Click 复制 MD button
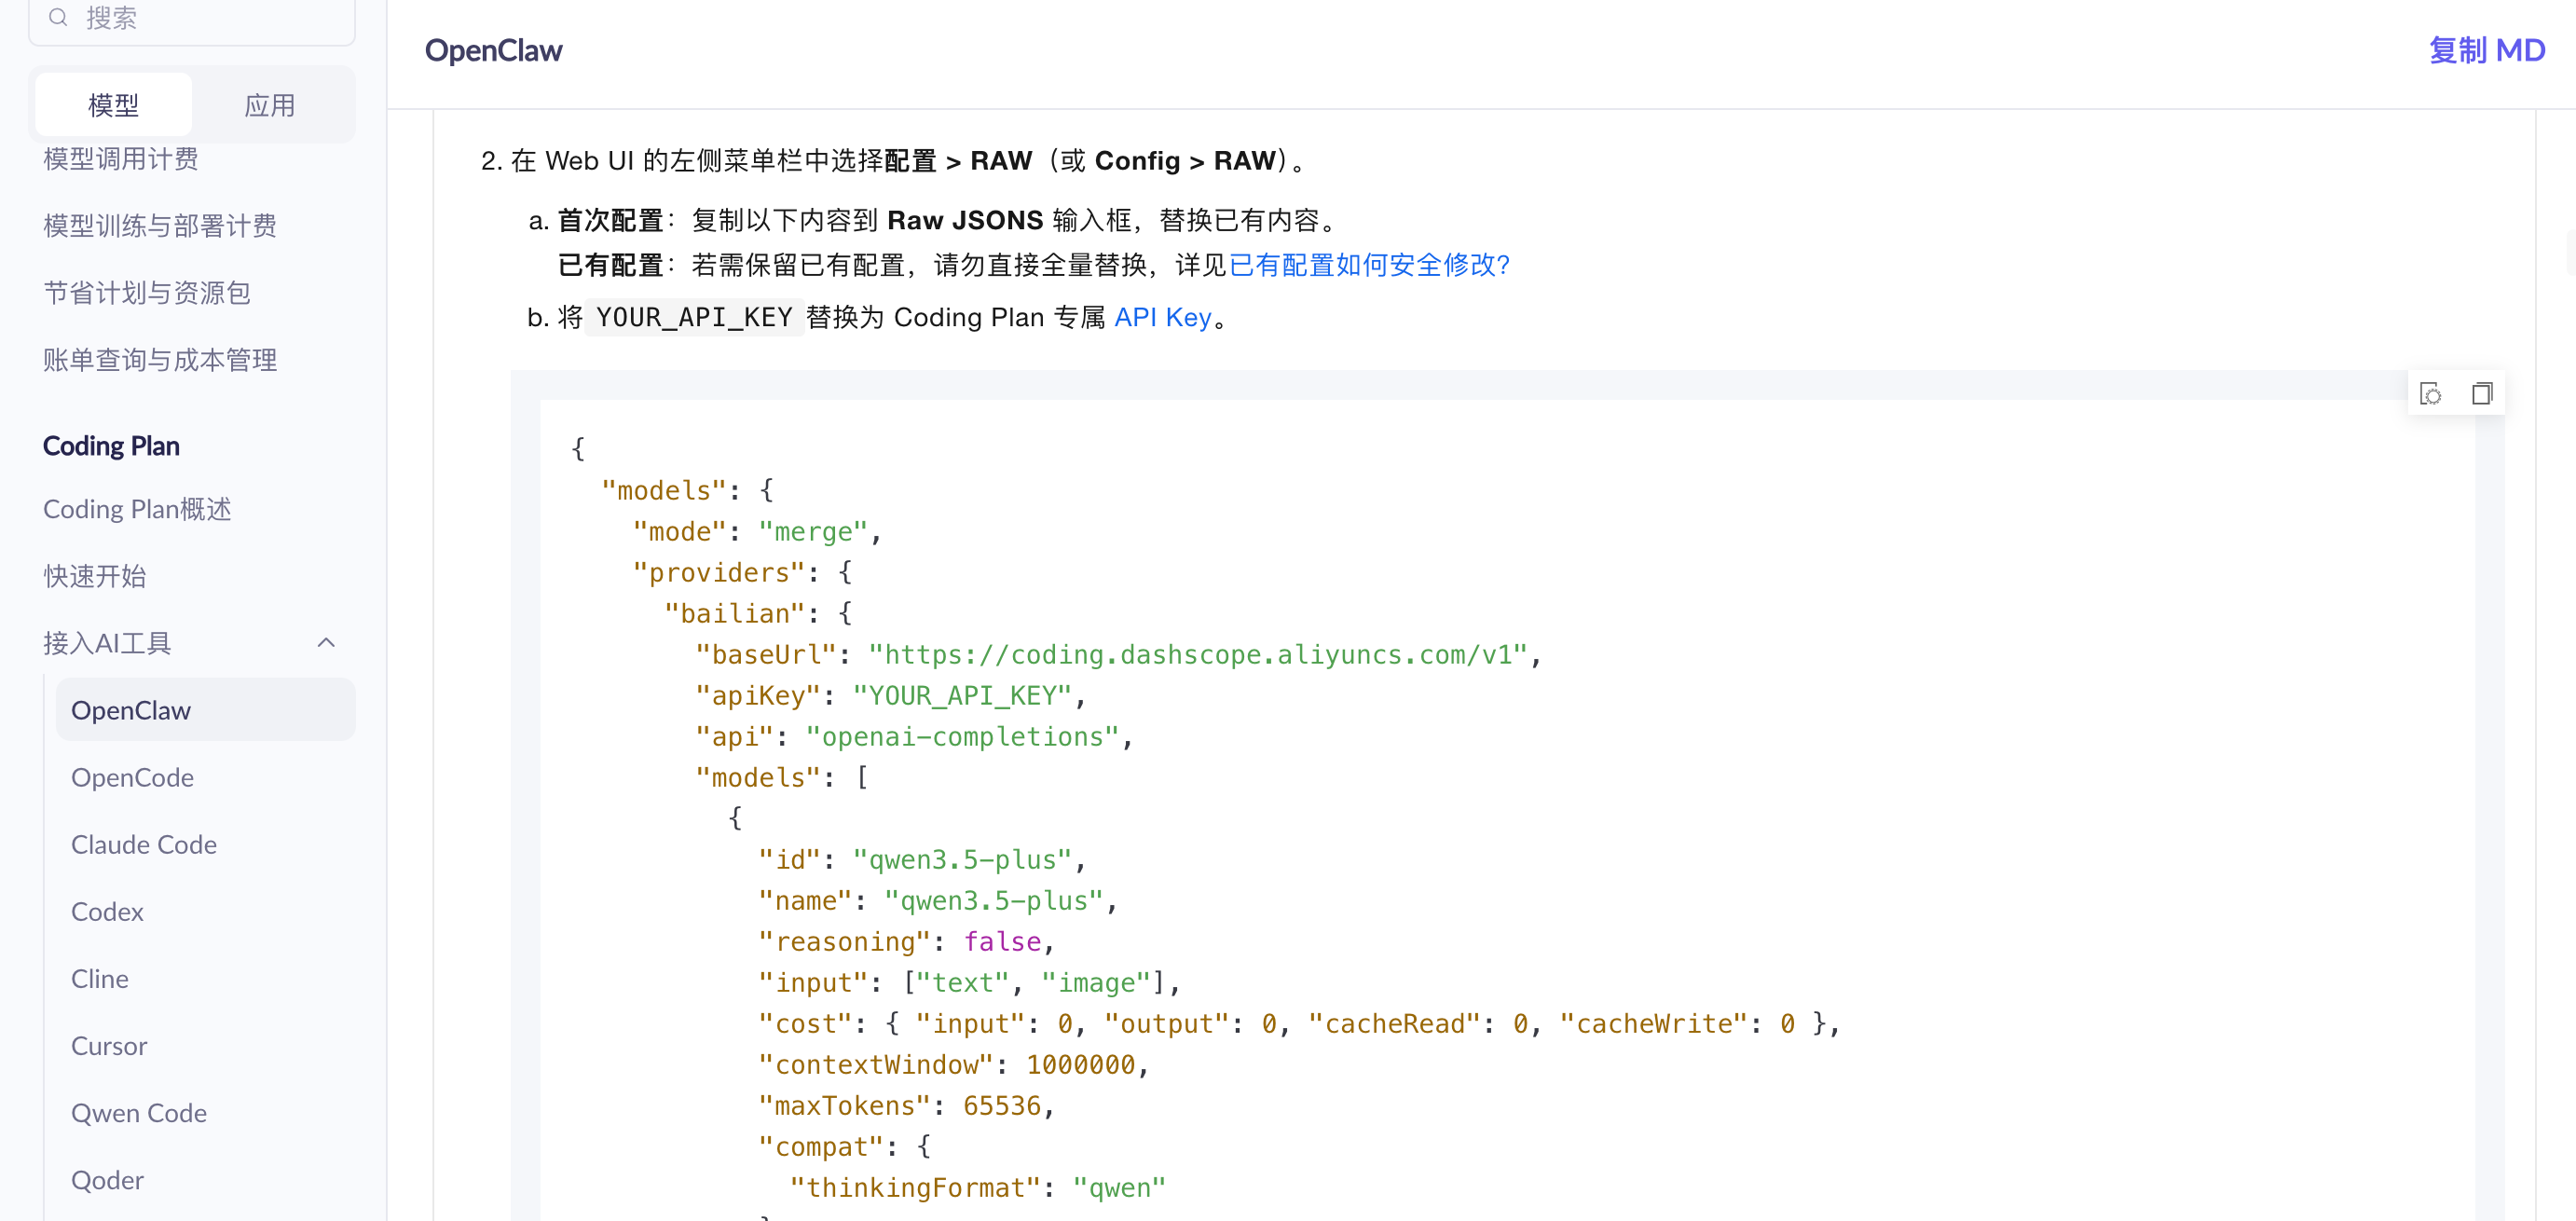The image size is (2576, 1221). (x=2486, y=50)
